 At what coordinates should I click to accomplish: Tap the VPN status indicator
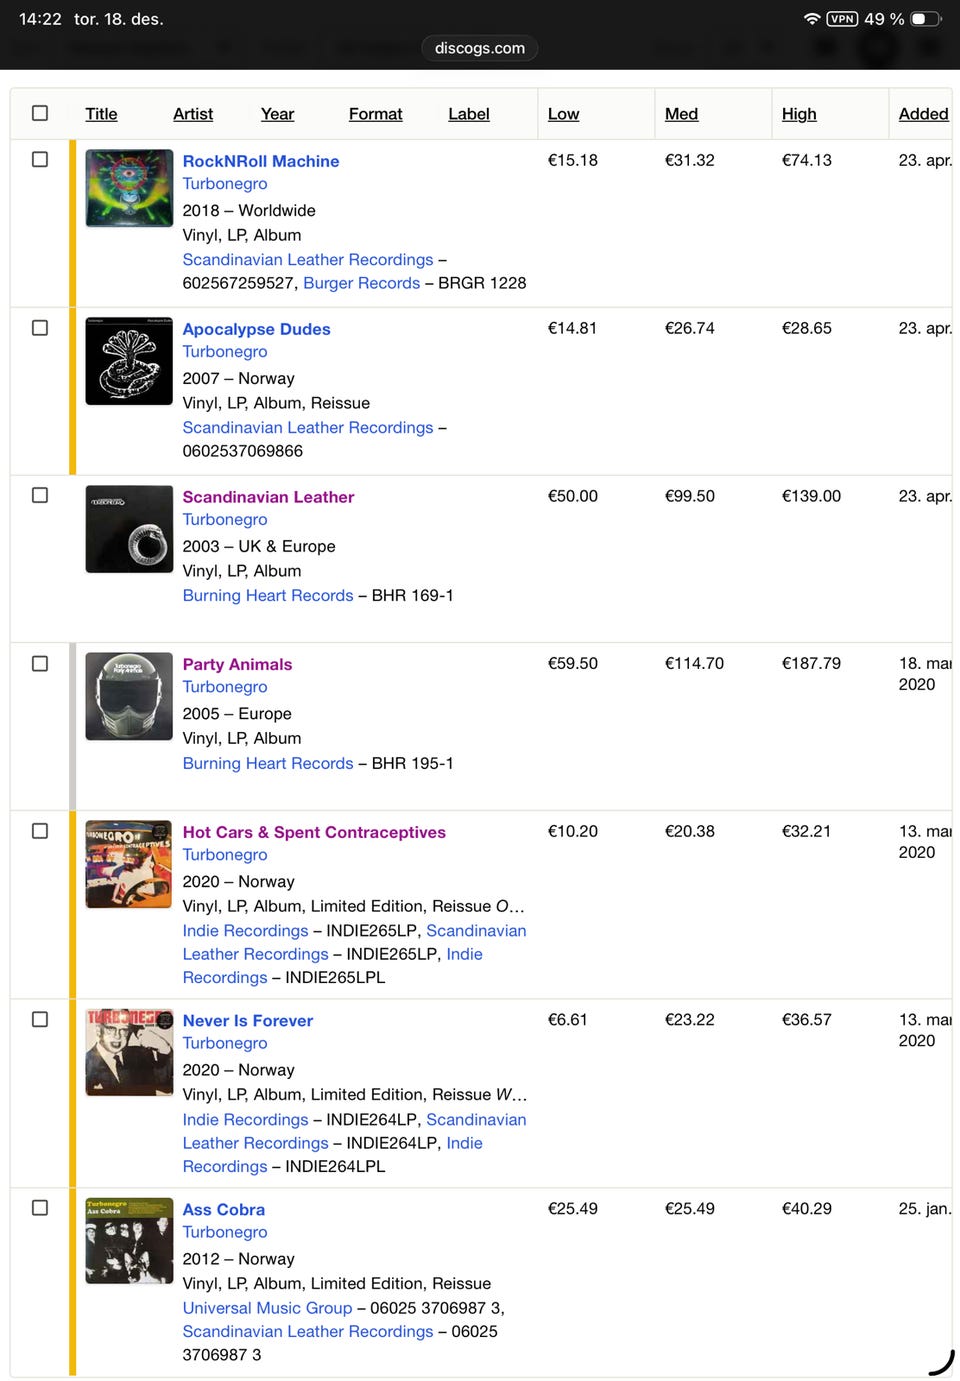click(842, 19)
